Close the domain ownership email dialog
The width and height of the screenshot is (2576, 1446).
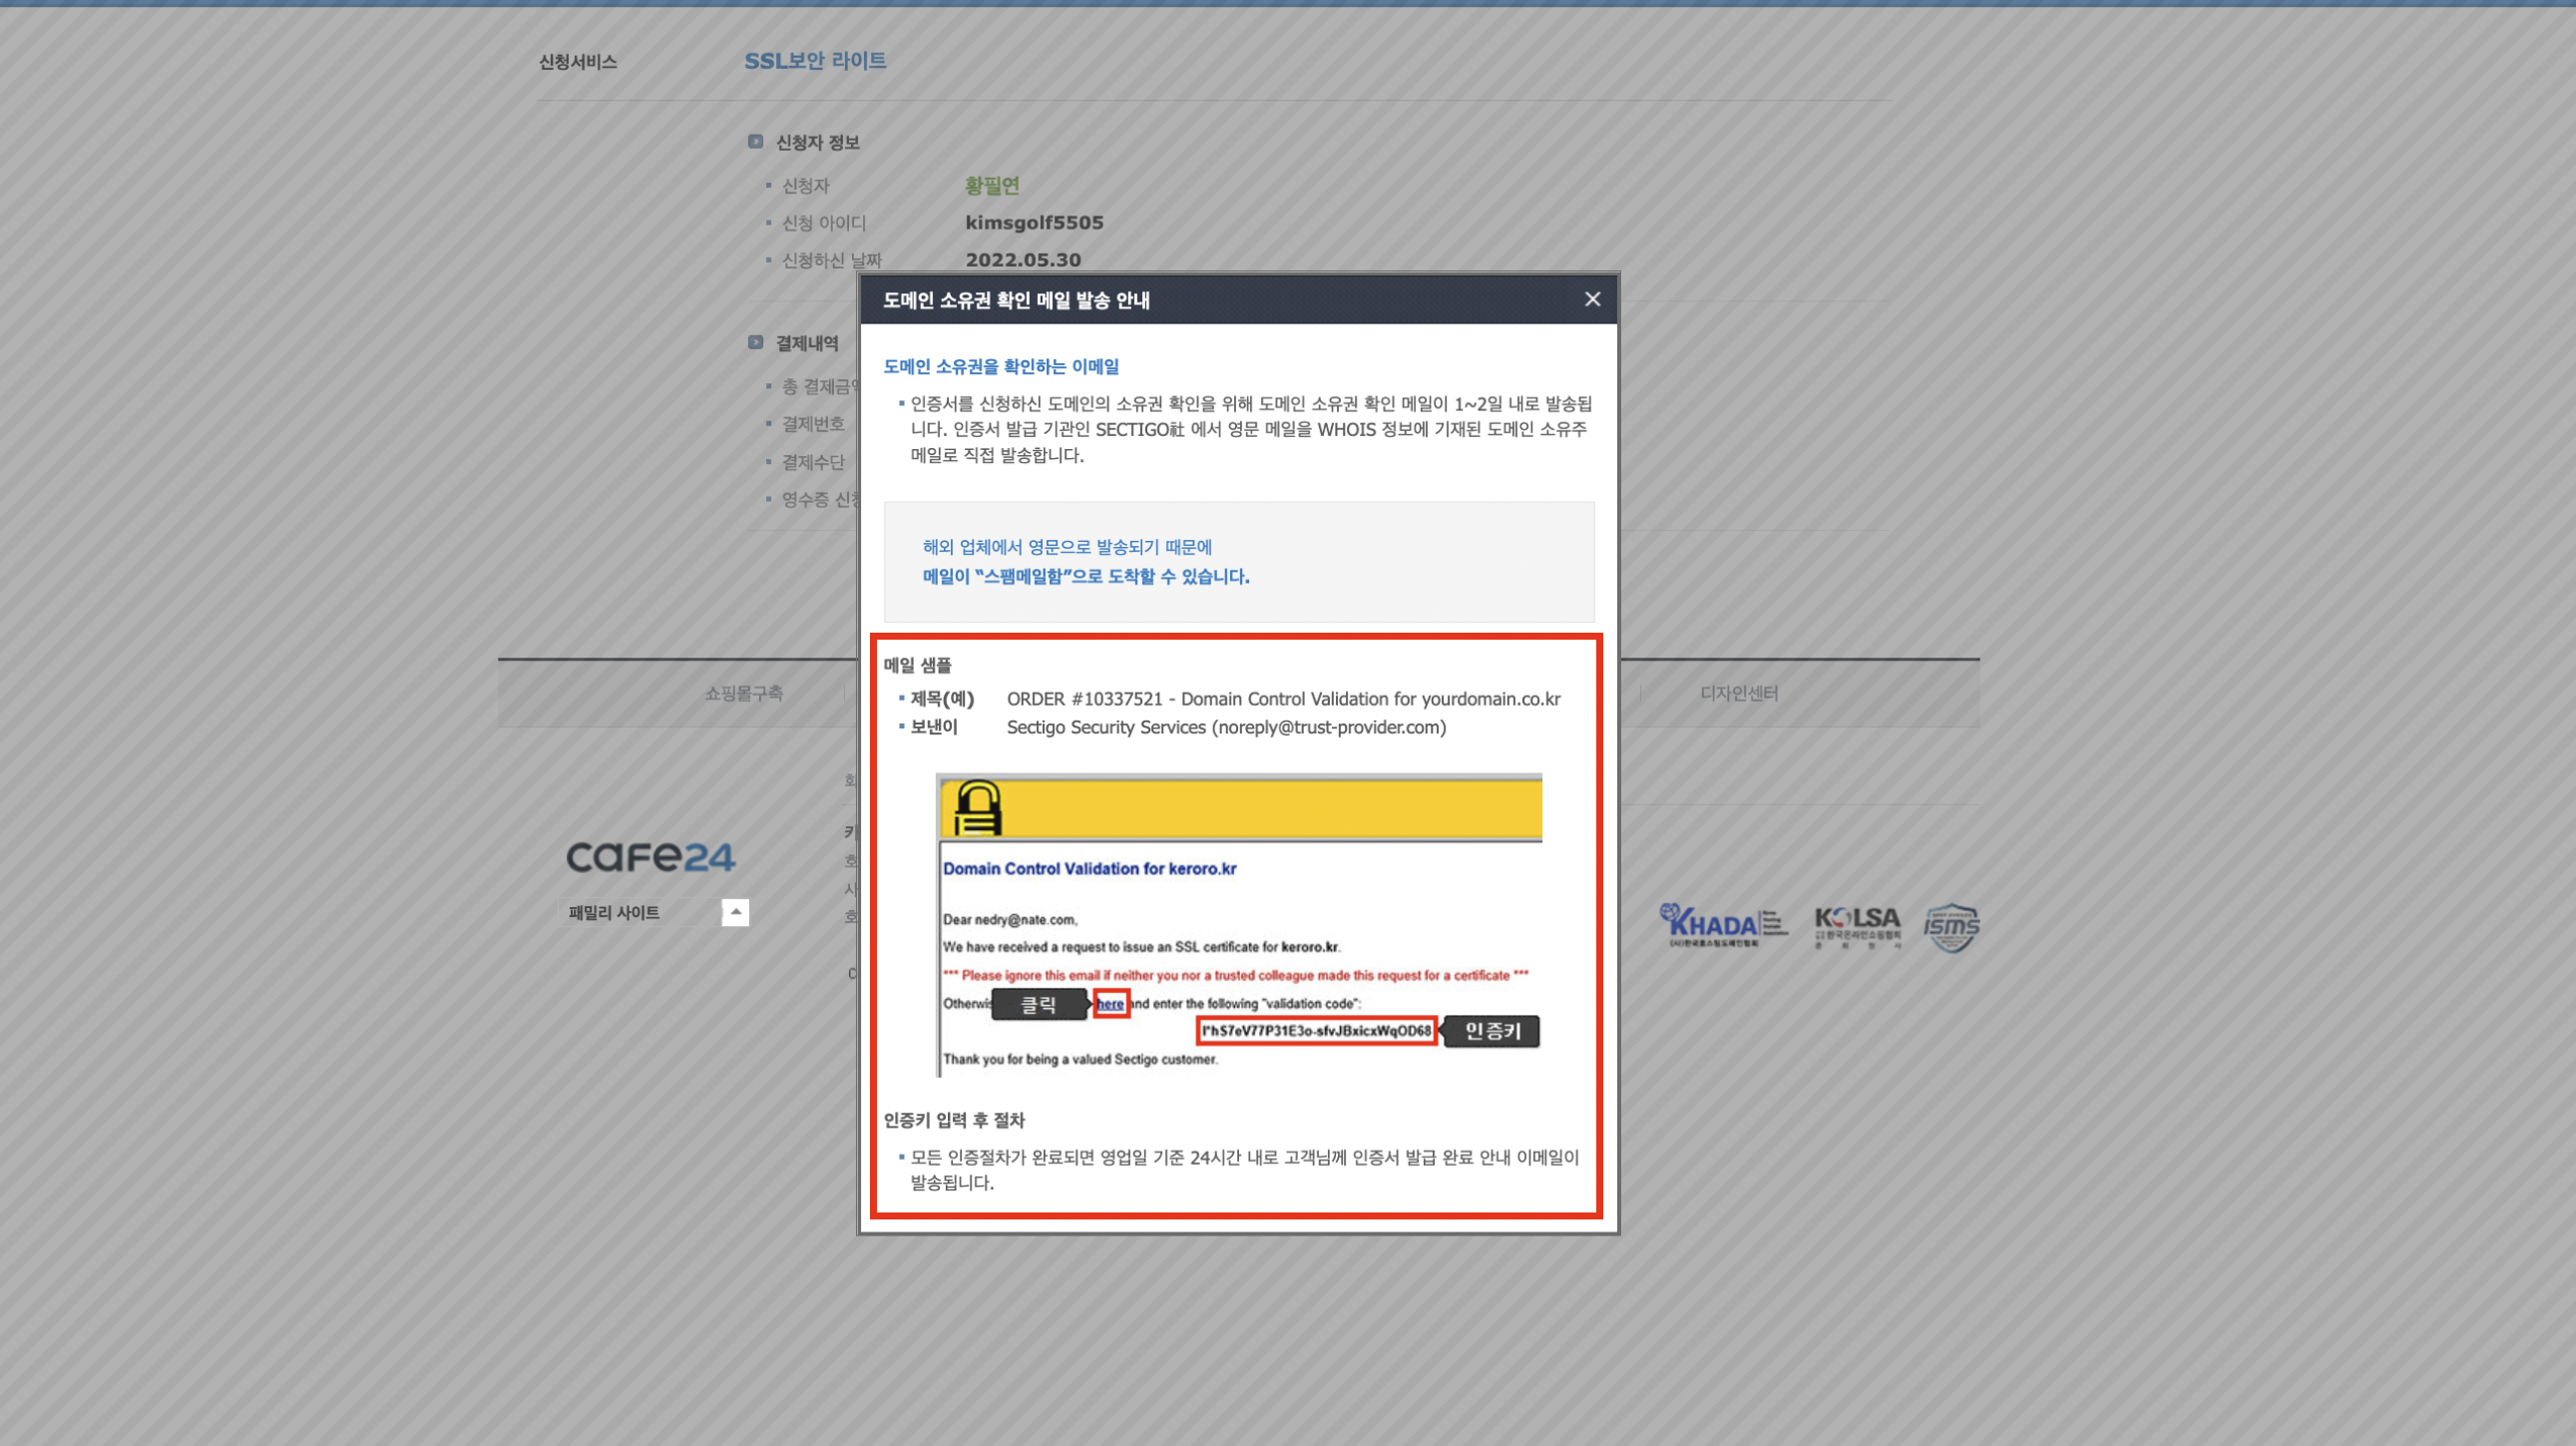pos(1592,299)
